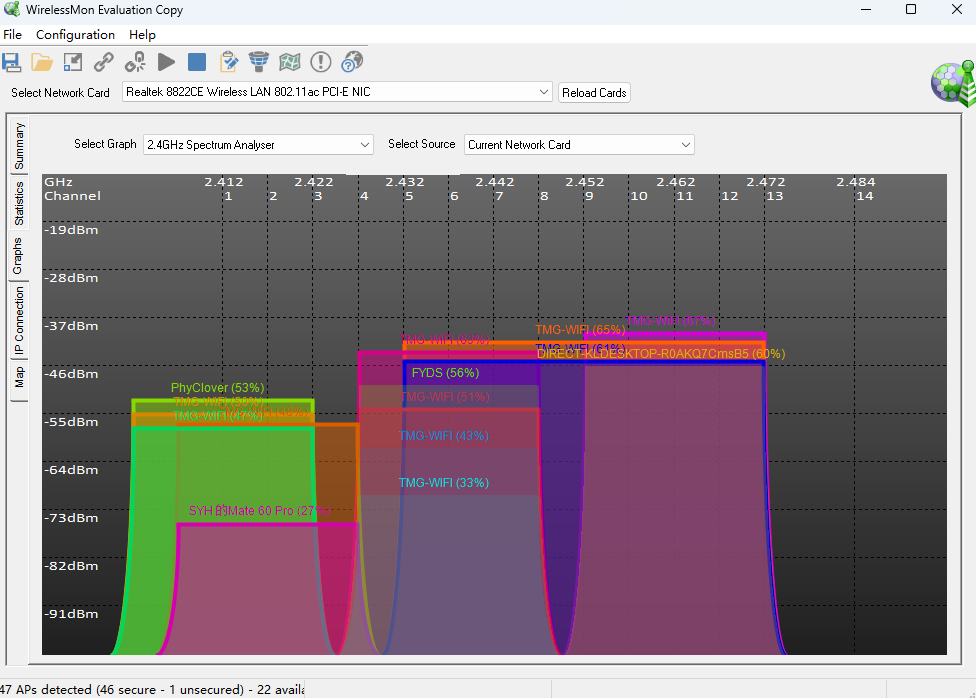Image resolution: width=976 pixels, height=698 pixels.
Task: Switch to the Map side tab
Action: point(19,377)
